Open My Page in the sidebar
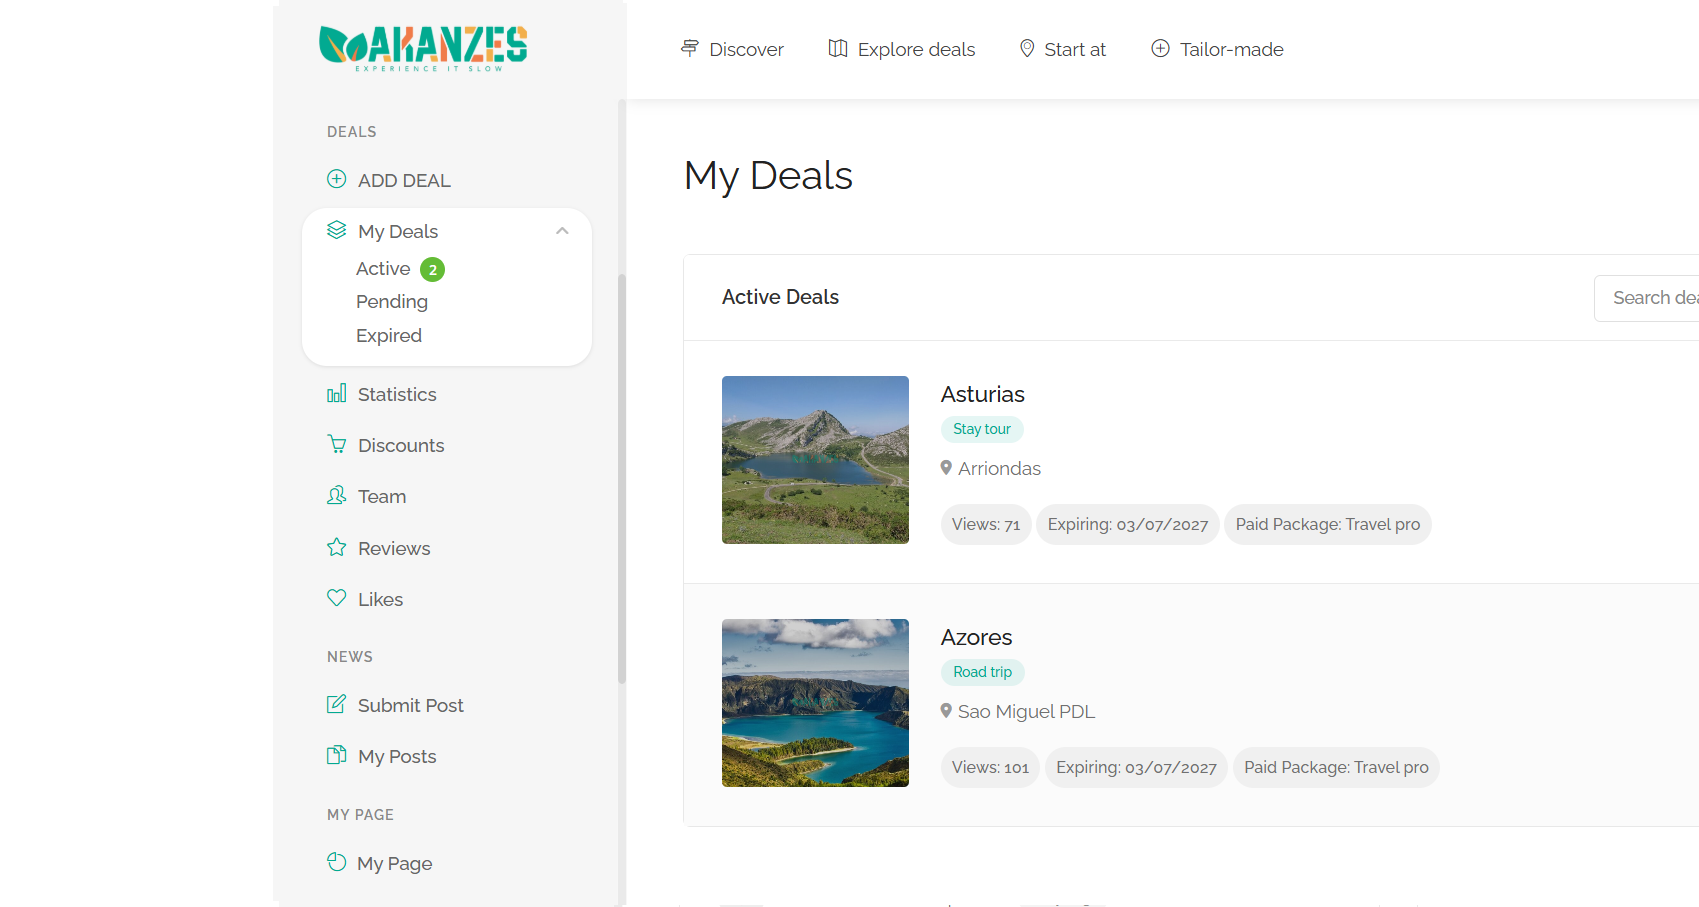1699x907 pixels. tap(394, 863)
